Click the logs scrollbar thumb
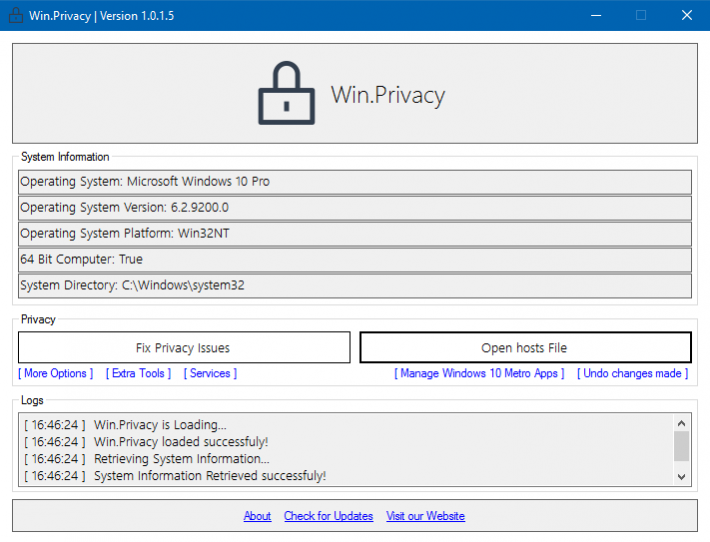The image size is (710, 542). point(681,446)
